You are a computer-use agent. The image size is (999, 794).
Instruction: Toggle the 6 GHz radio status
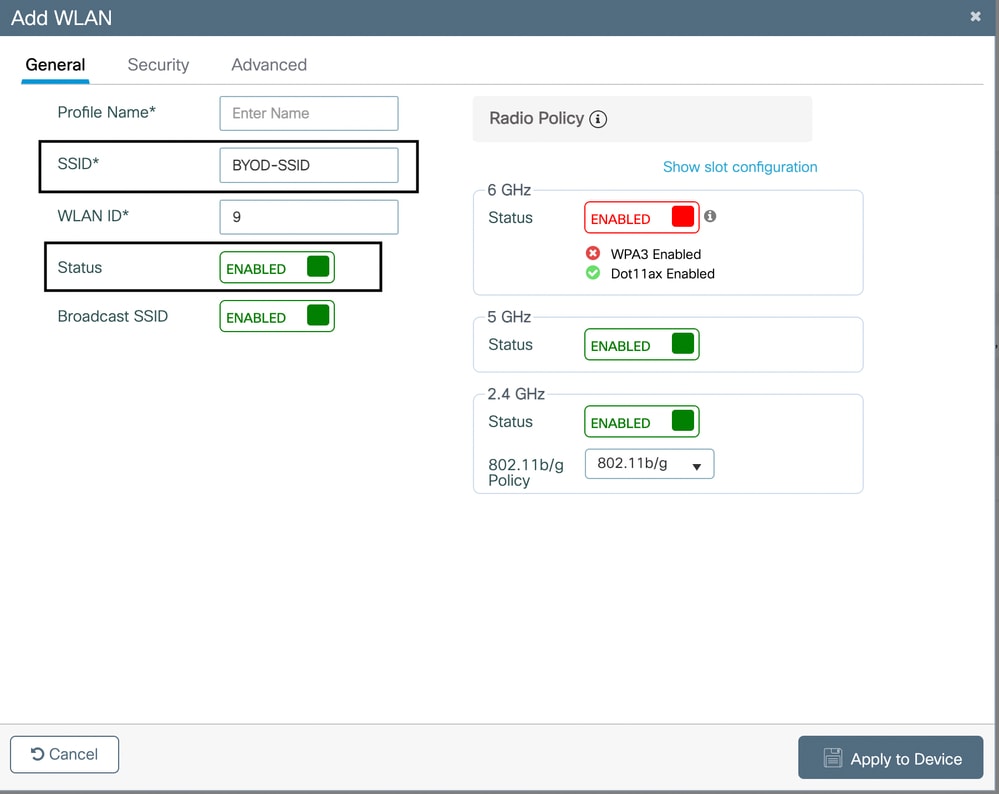tap(641, 216)
